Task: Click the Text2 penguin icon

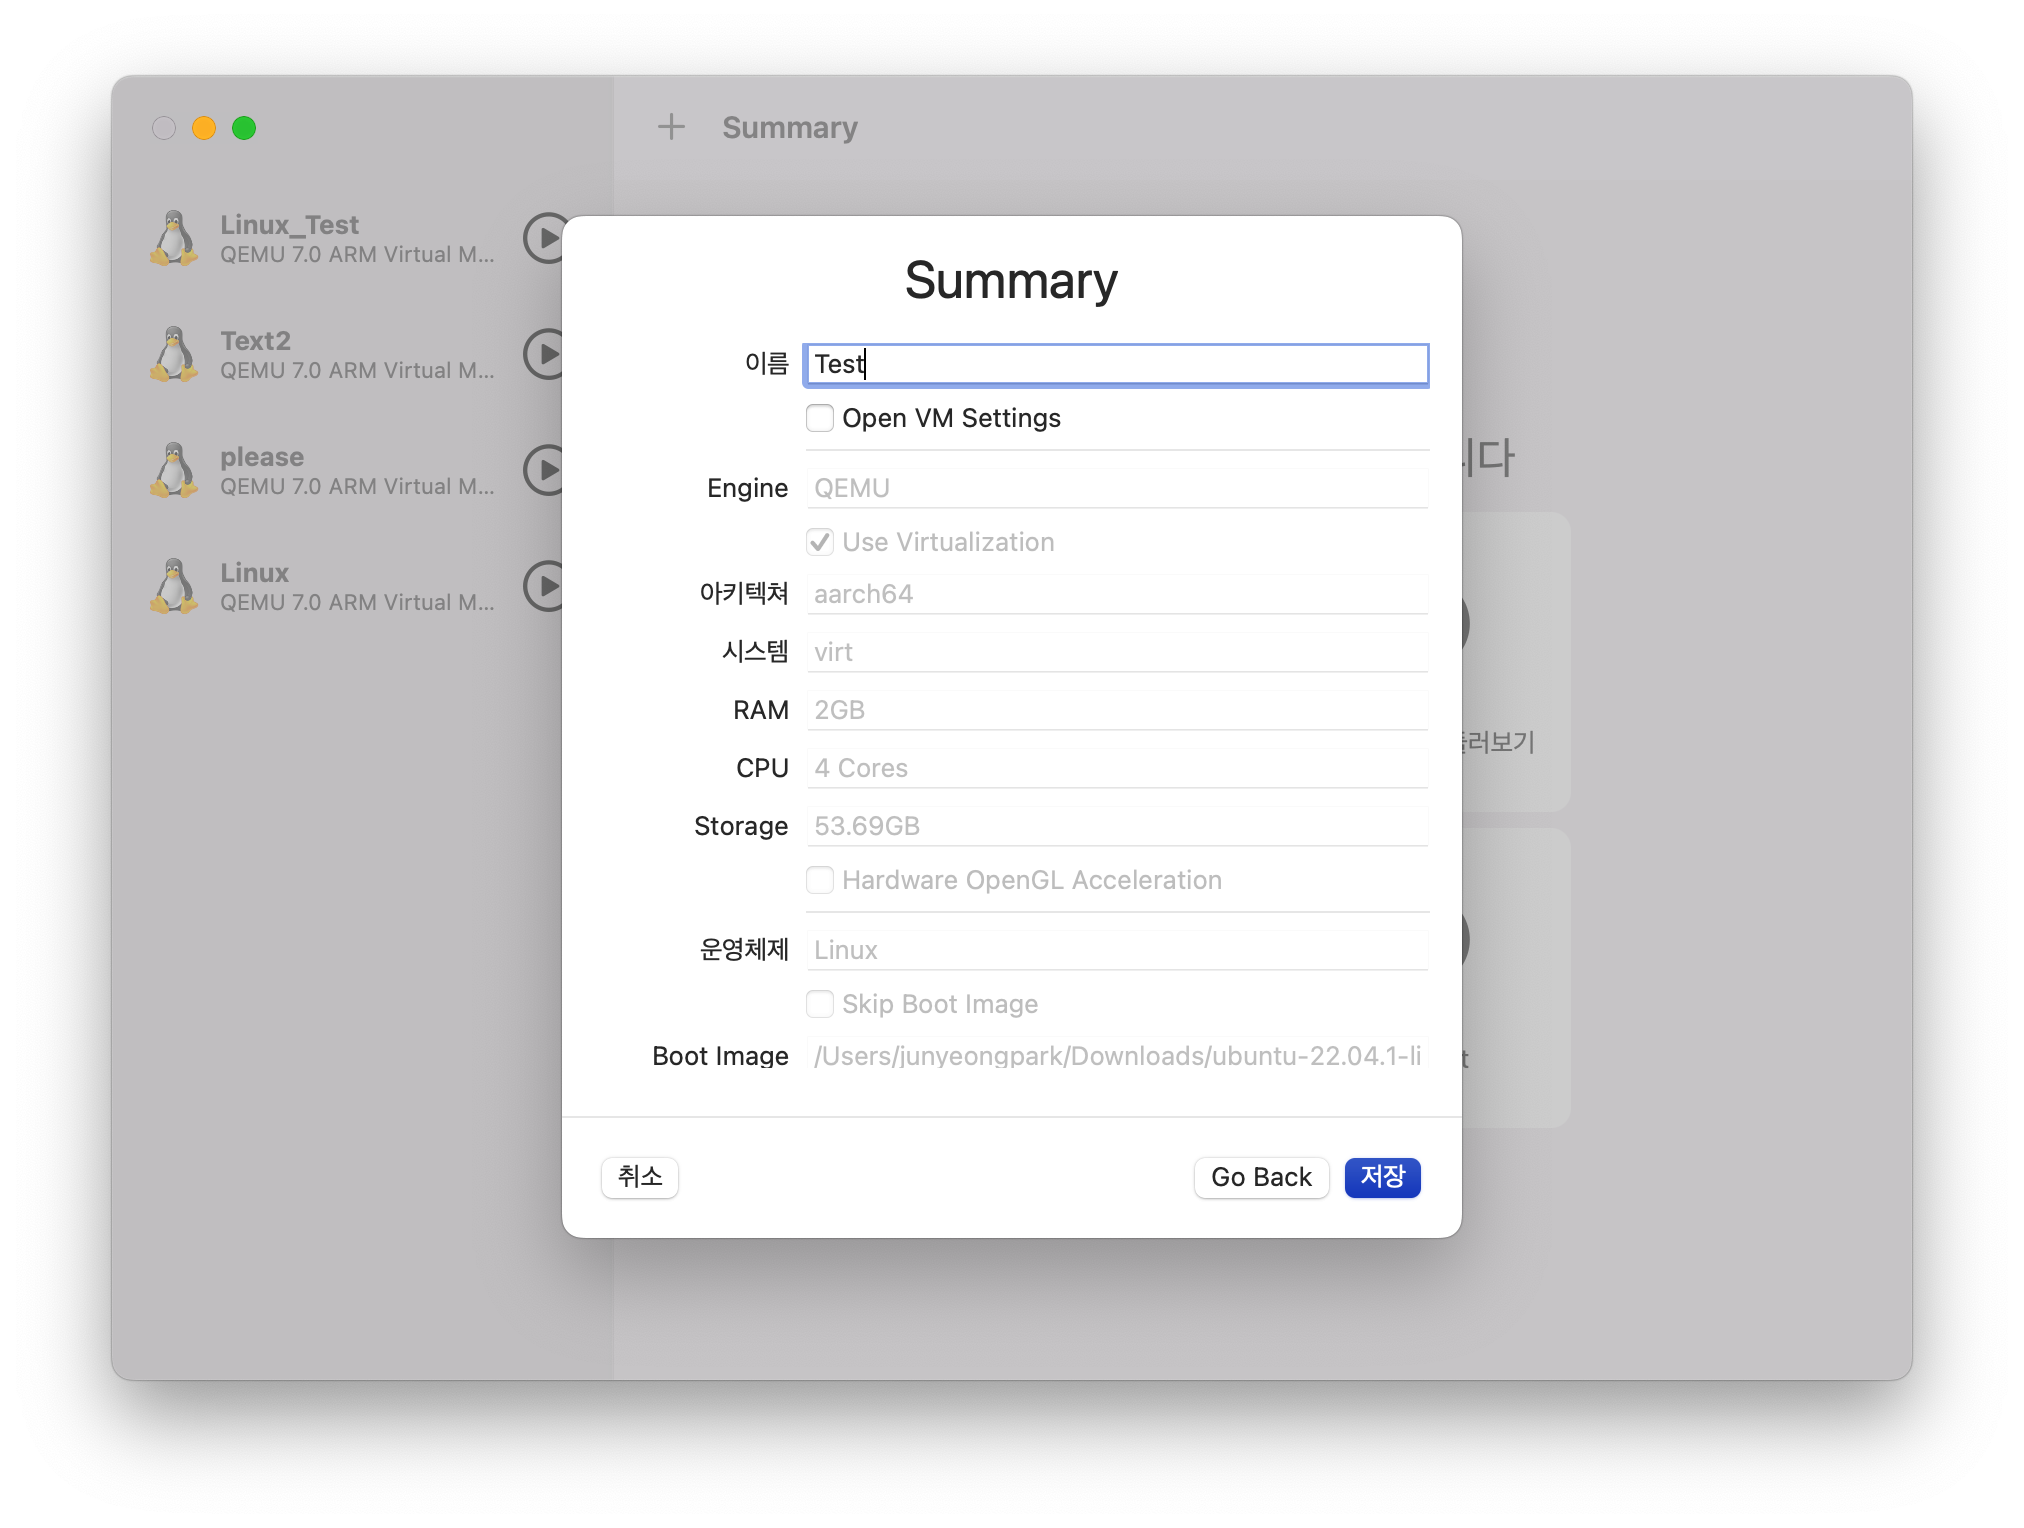Action: pos(175,354)
